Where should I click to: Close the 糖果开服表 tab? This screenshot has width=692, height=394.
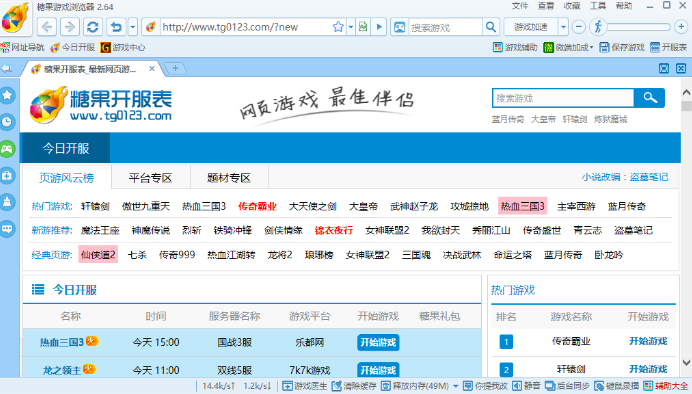pyautogui.click(x=152, y=68)
